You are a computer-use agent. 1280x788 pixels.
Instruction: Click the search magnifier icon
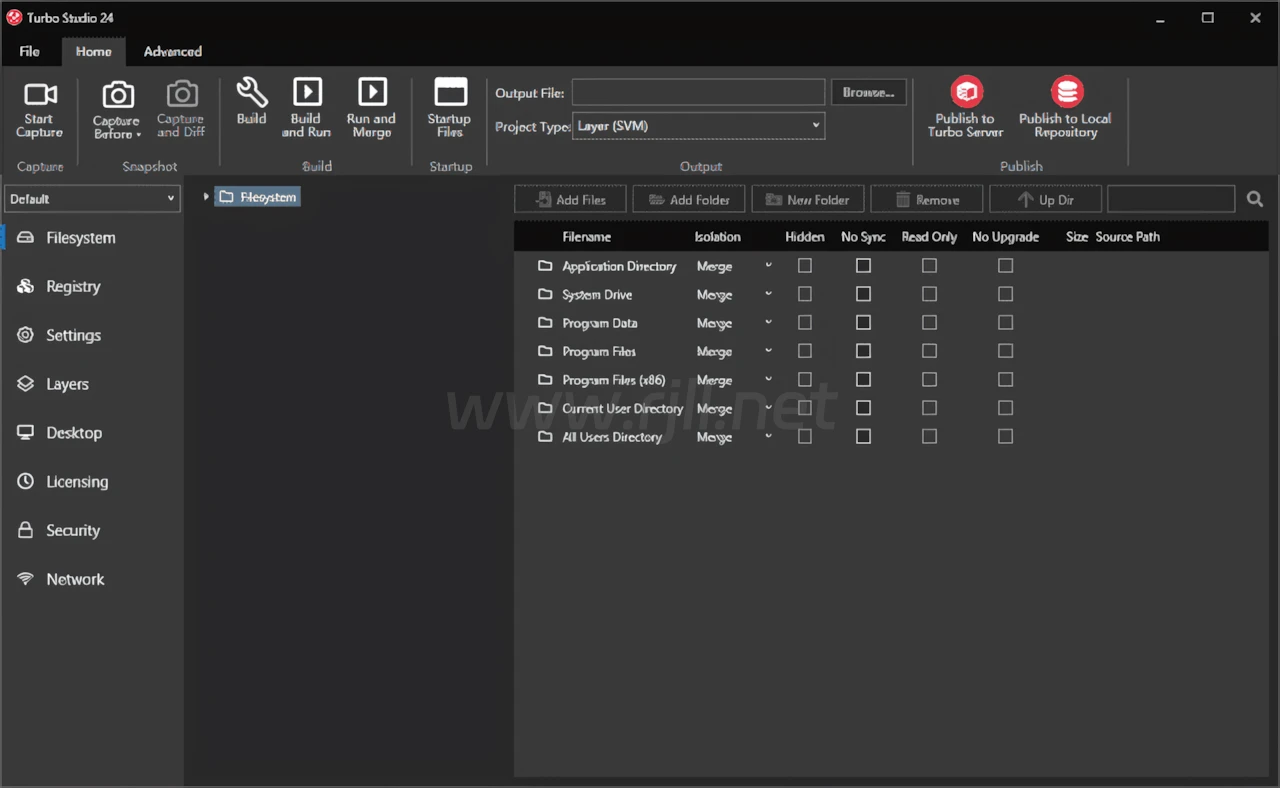(1255, 200)
